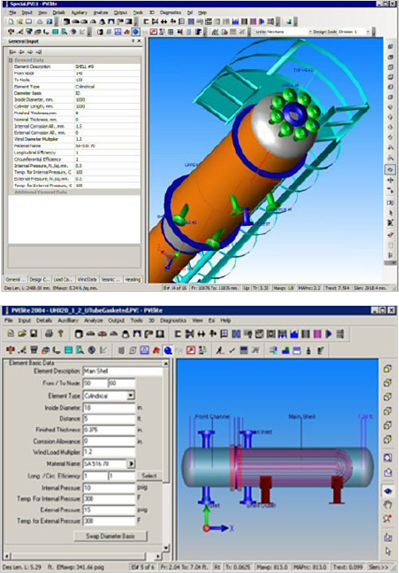Click the Internal Pressure input field
This screenshot has height=573, width=399.
click(x=109, y=488)
